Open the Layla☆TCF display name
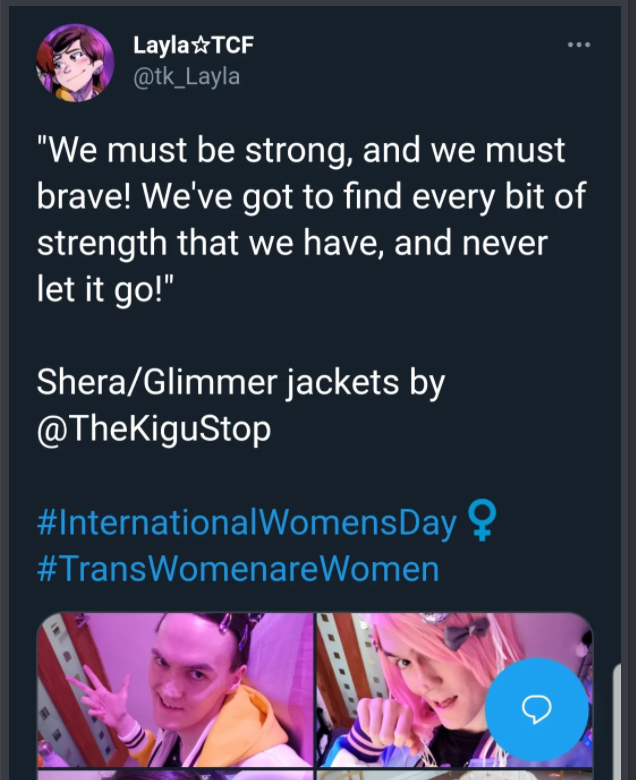The height and width of the screenshot is (780, 636). point(193,45)
